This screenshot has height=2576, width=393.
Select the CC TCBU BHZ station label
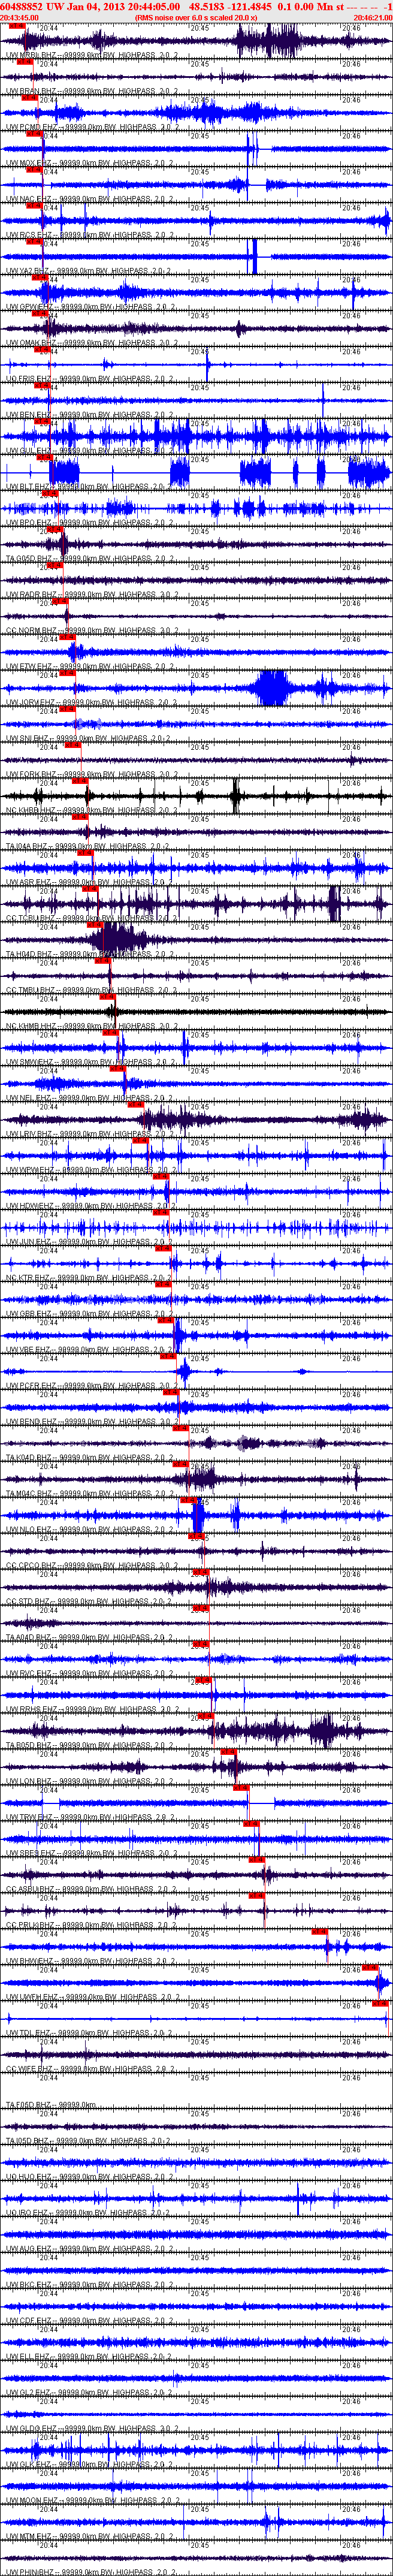pyautogui.click(x=92, y=918)
